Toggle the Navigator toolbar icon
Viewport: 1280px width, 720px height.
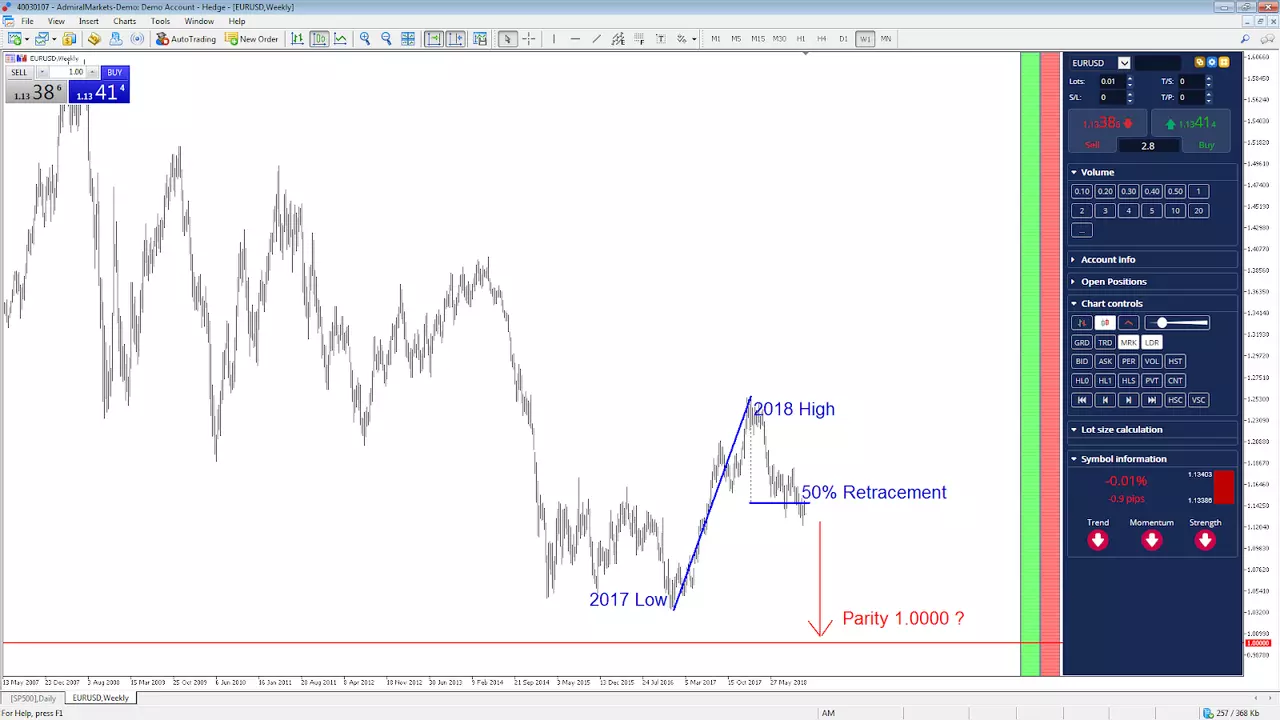pos(94,39)
